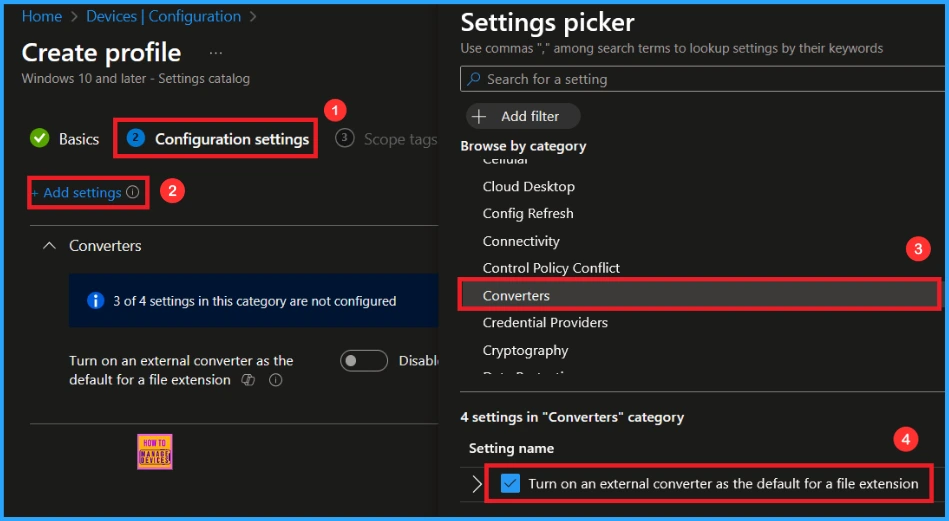Expand the external converter setting row chevron

pyautogui.click(x=477, y=483)
